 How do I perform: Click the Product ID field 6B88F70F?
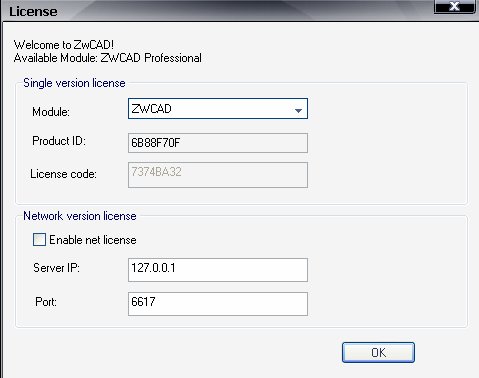click(x=218, y=143)
